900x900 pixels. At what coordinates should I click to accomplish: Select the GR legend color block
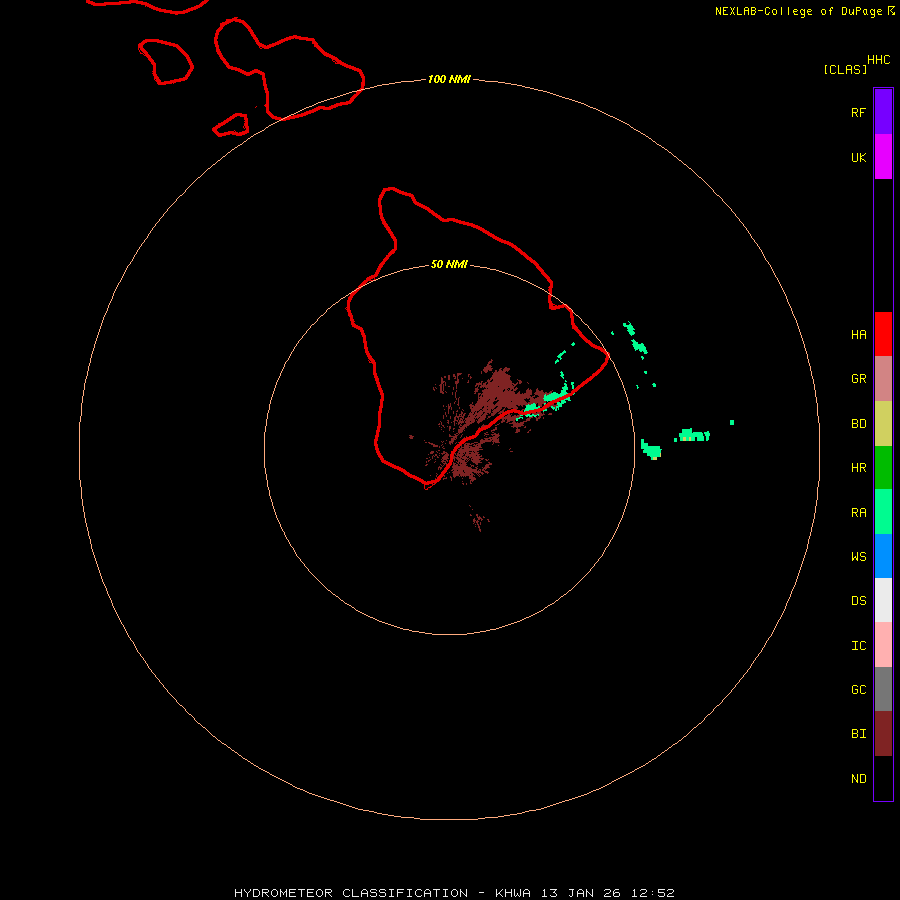(x=883, y=379)
